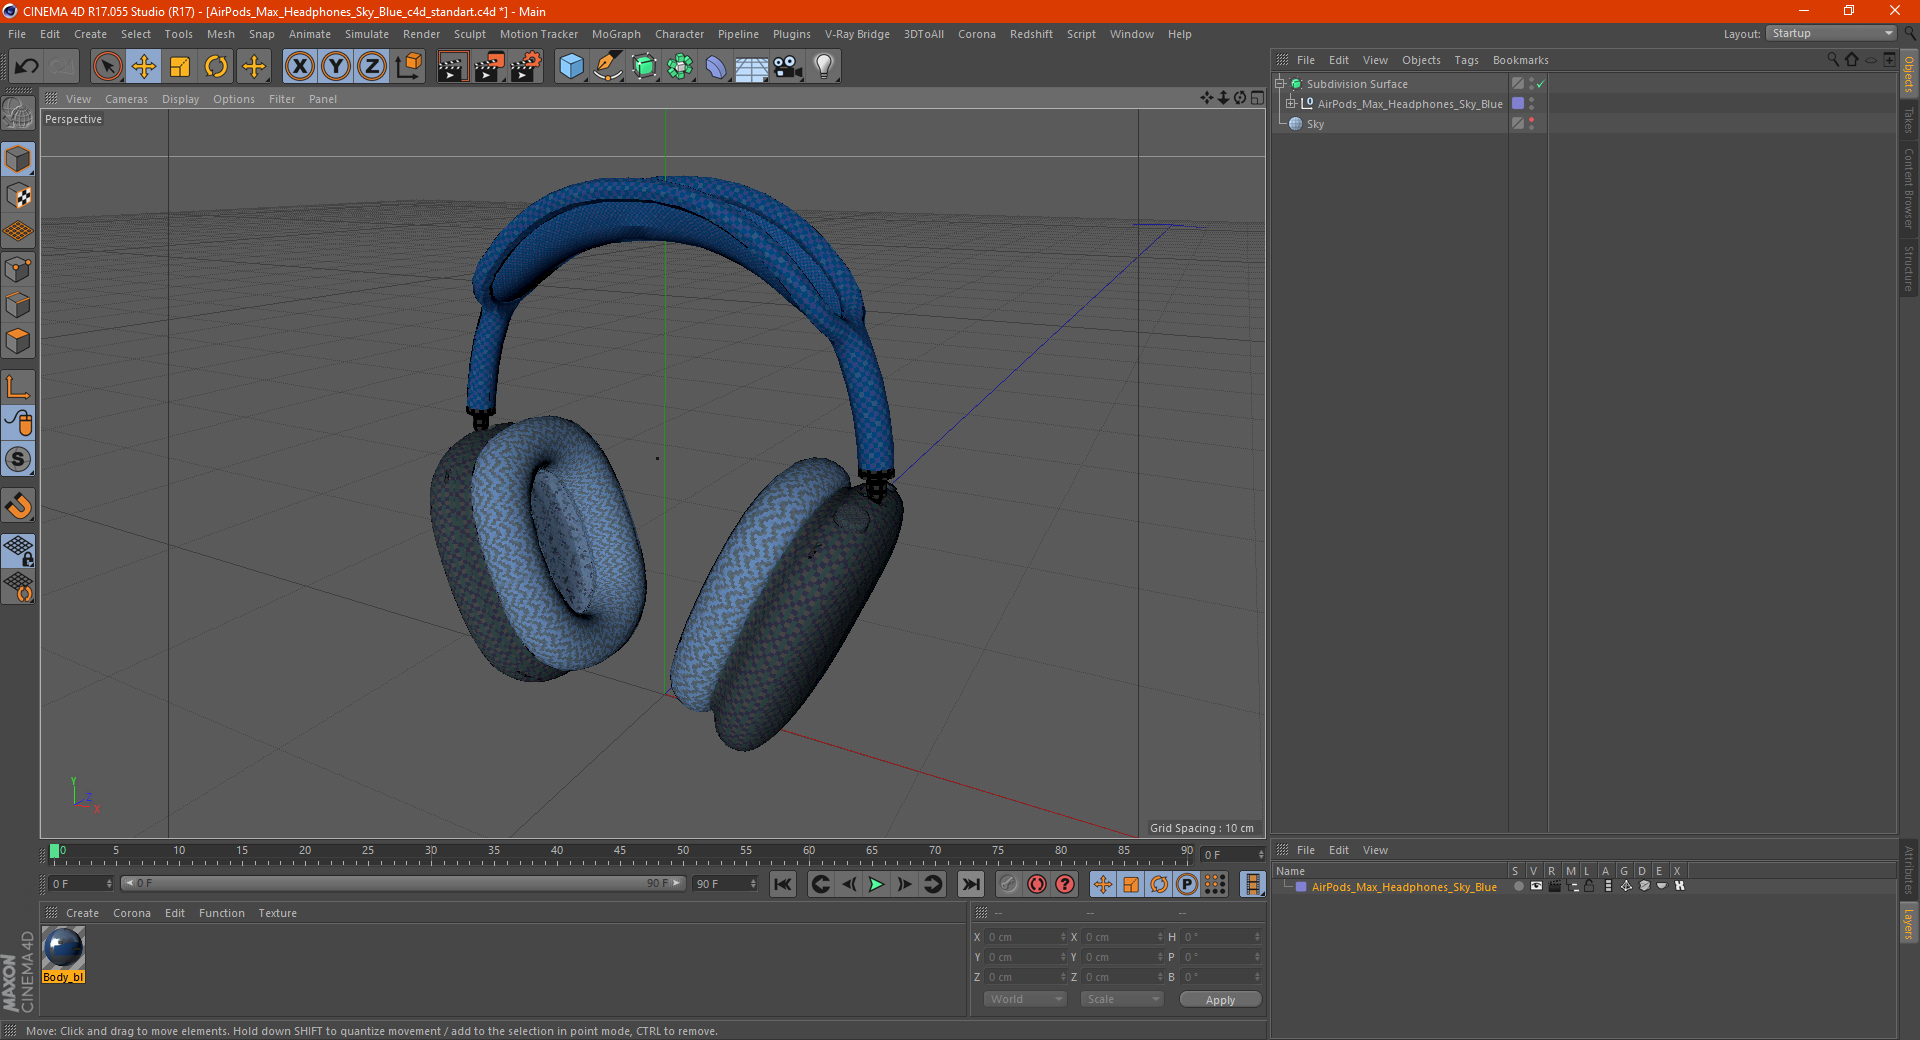Toggle X axis lock
This screenshot has width=1920, height=1040.
pos(299,67)
